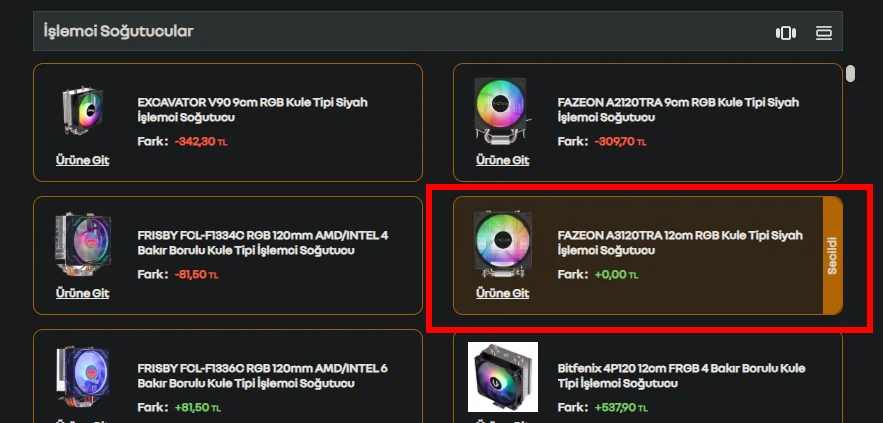Click price difference -81,50 TL
This screenshot has height=423, width=883.
click(197, 275)
